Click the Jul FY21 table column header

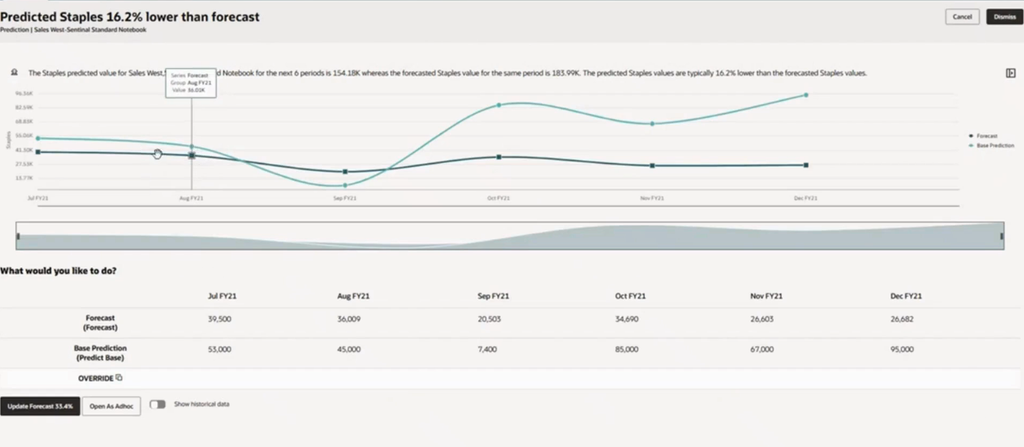pos(222,296)
